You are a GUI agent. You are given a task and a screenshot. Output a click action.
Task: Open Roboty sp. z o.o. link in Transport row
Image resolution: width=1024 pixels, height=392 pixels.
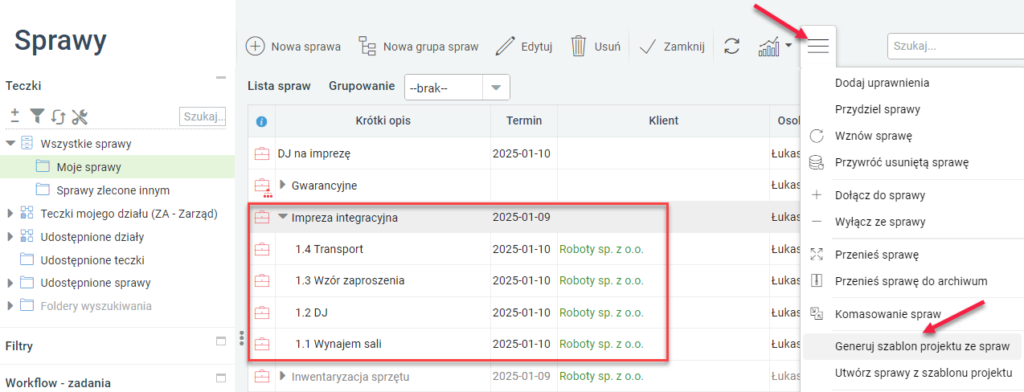click(x=601, y=249)
